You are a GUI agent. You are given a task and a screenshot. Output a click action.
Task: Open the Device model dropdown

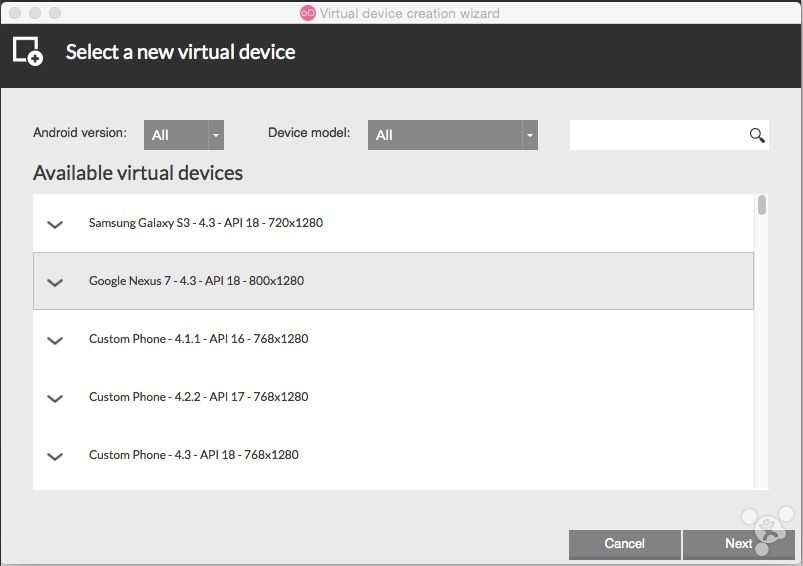click(x=453, y=135)
